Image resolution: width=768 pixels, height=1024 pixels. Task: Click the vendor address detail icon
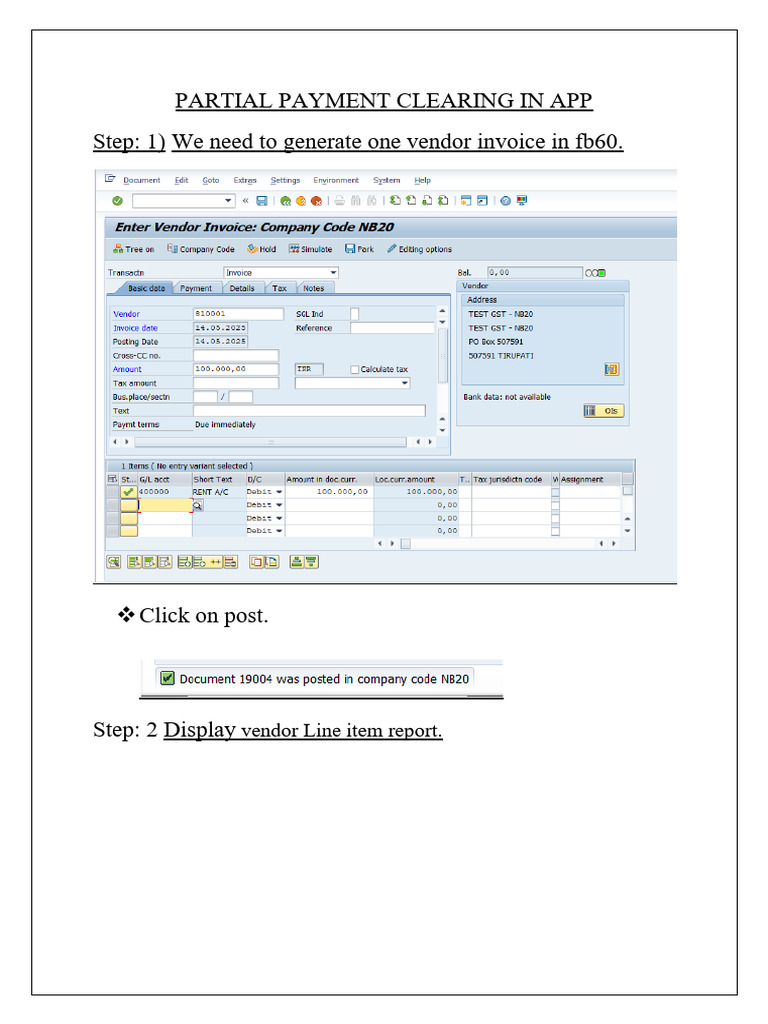point(611,370)
